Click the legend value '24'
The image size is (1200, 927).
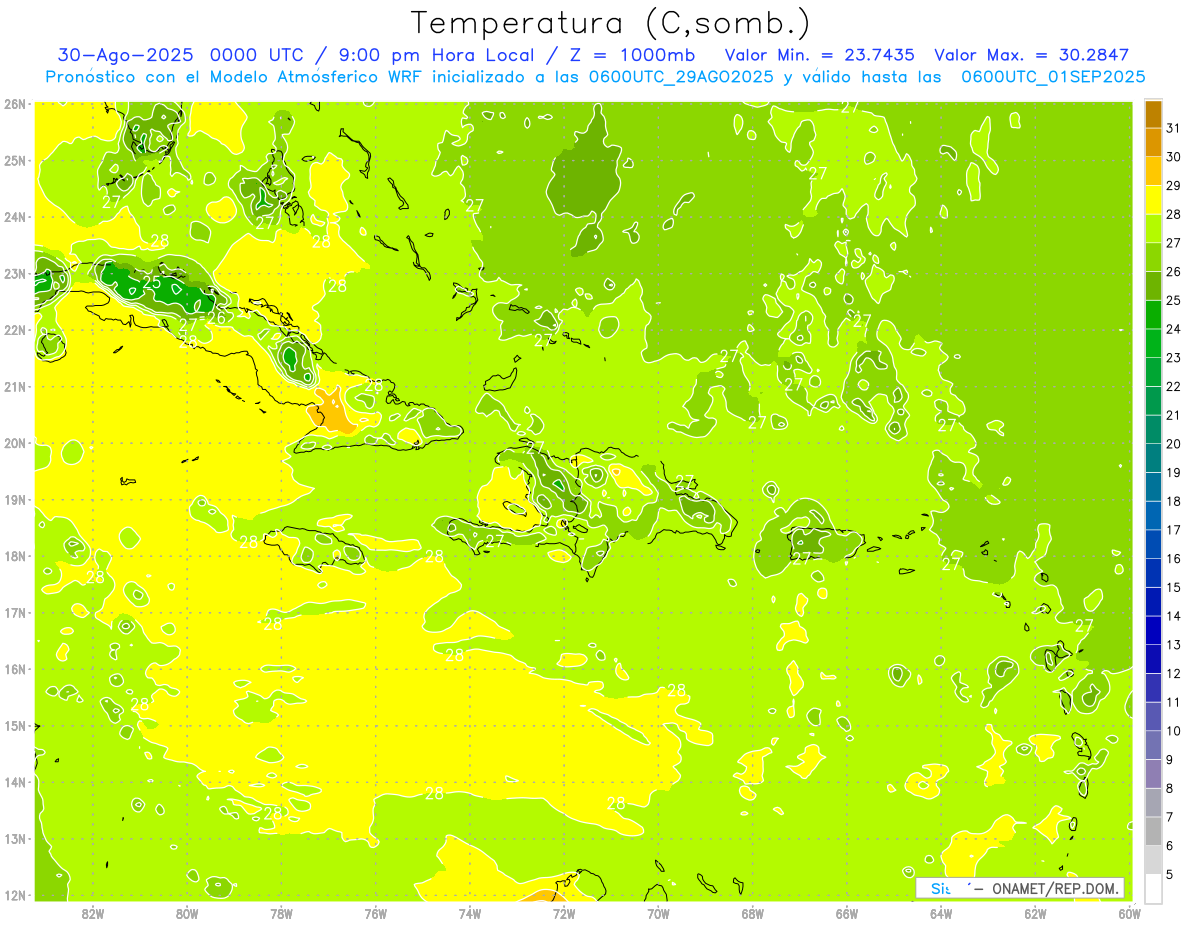pyautogui.click(x=1173, y=329)
